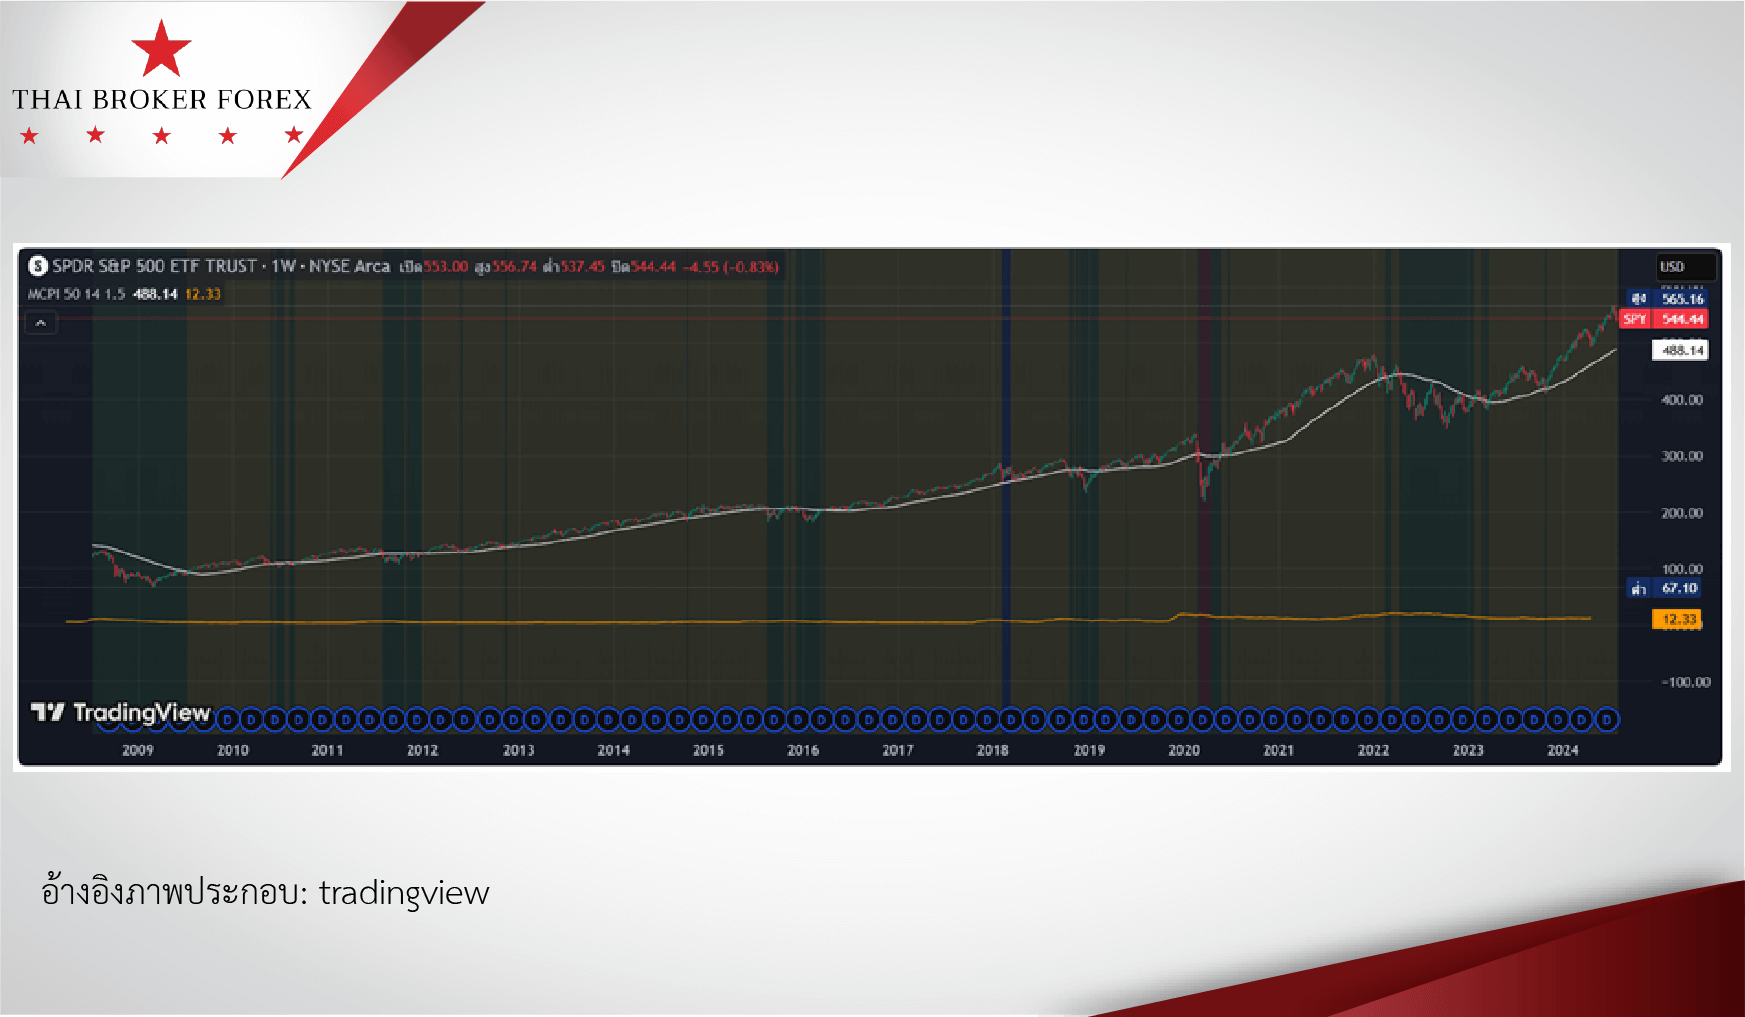Click the 565.16 high price label
Viewport: 1745px width, 1017px height.
click(1682, 299)
